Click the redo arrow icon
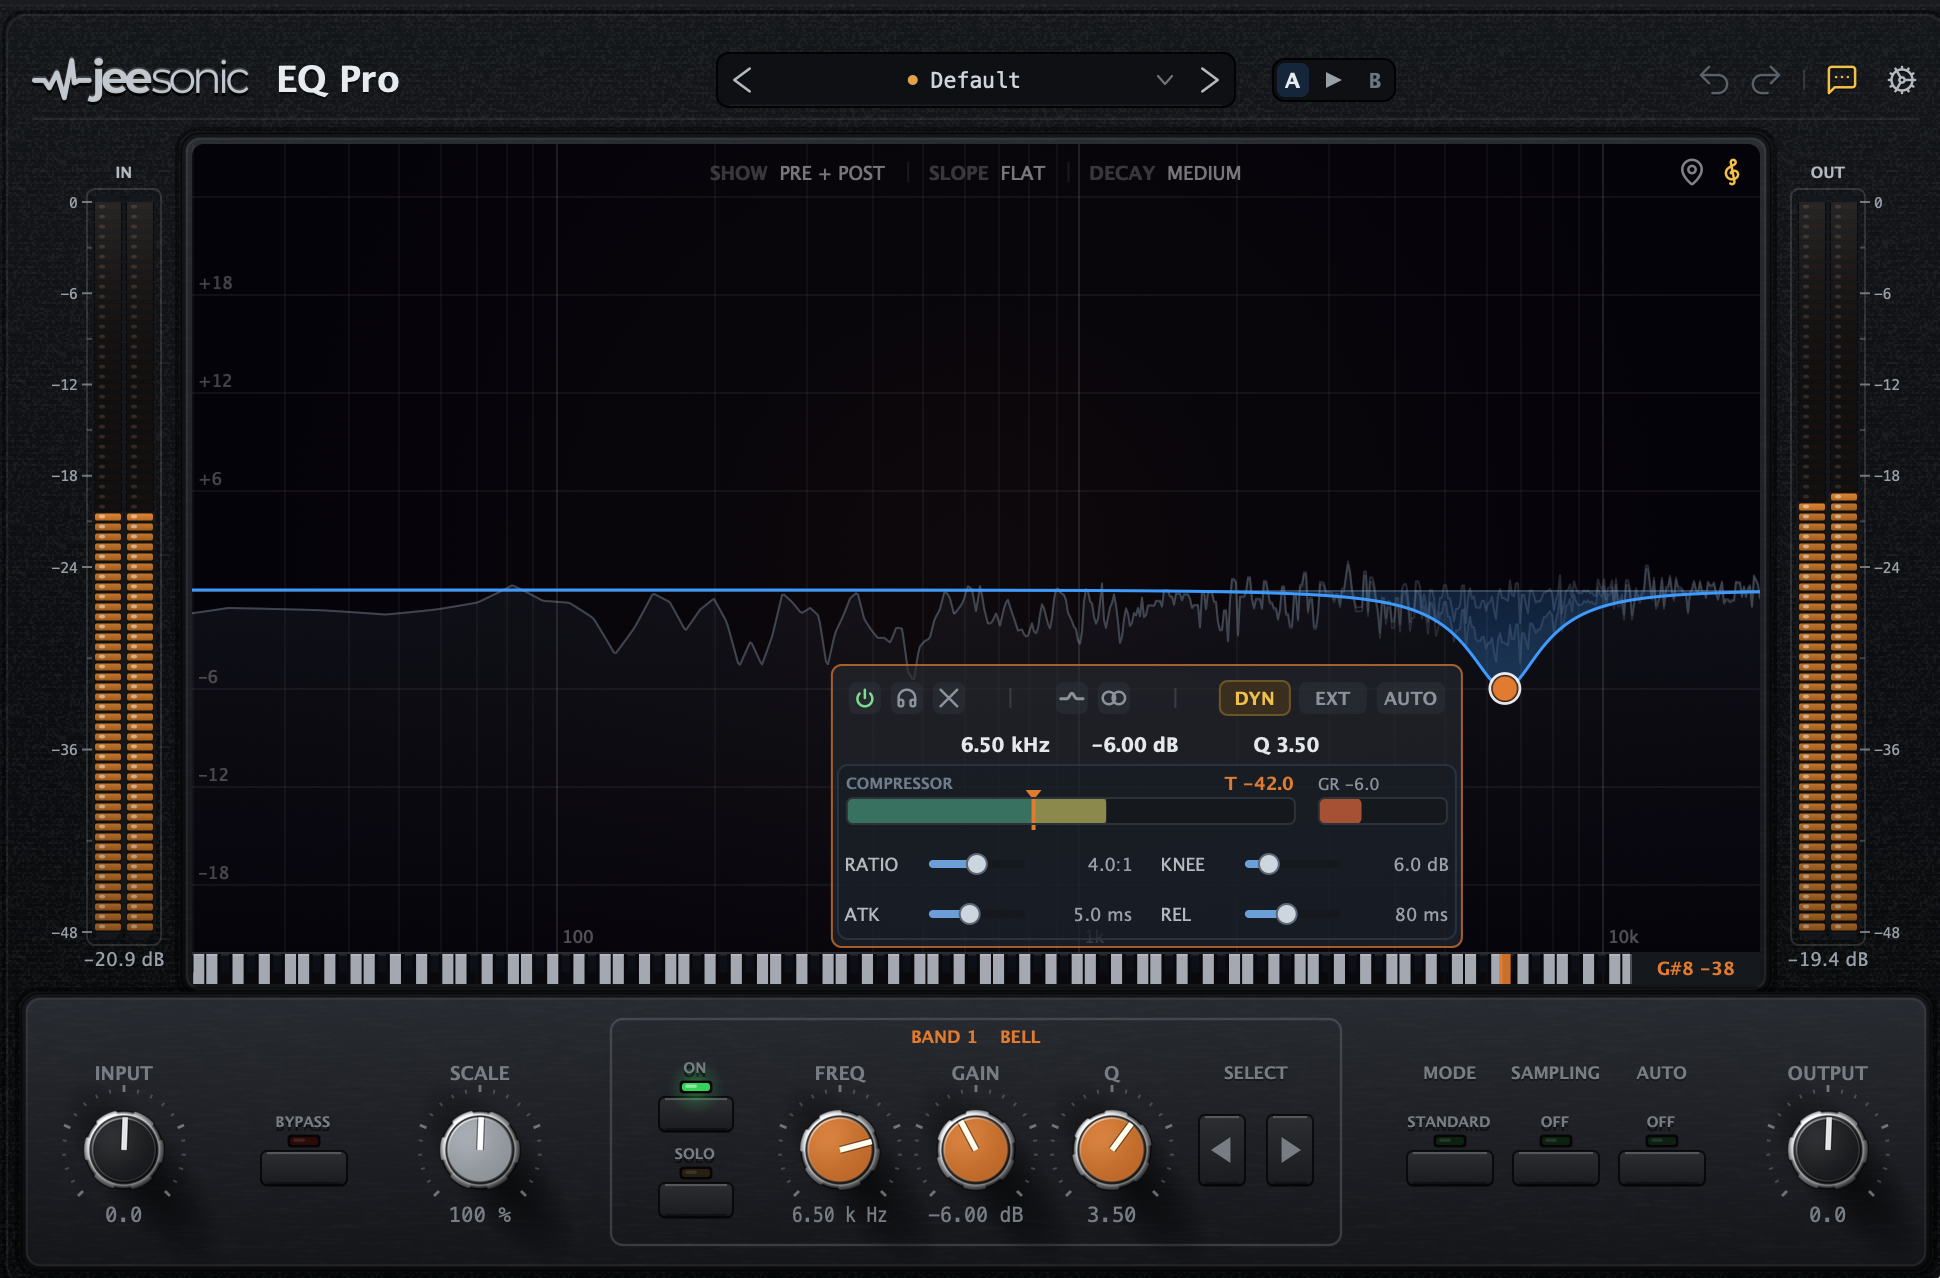 point(1766,80)
